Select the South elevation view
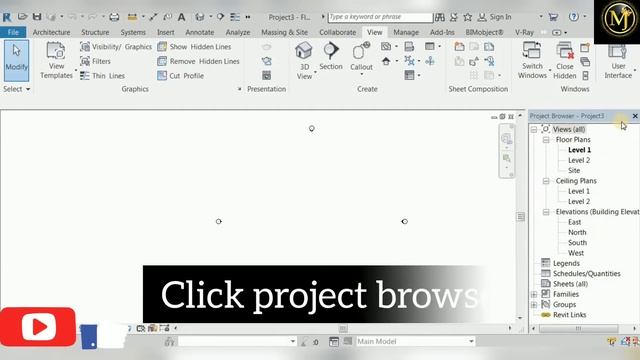640x360 pixels. point(577,242)
